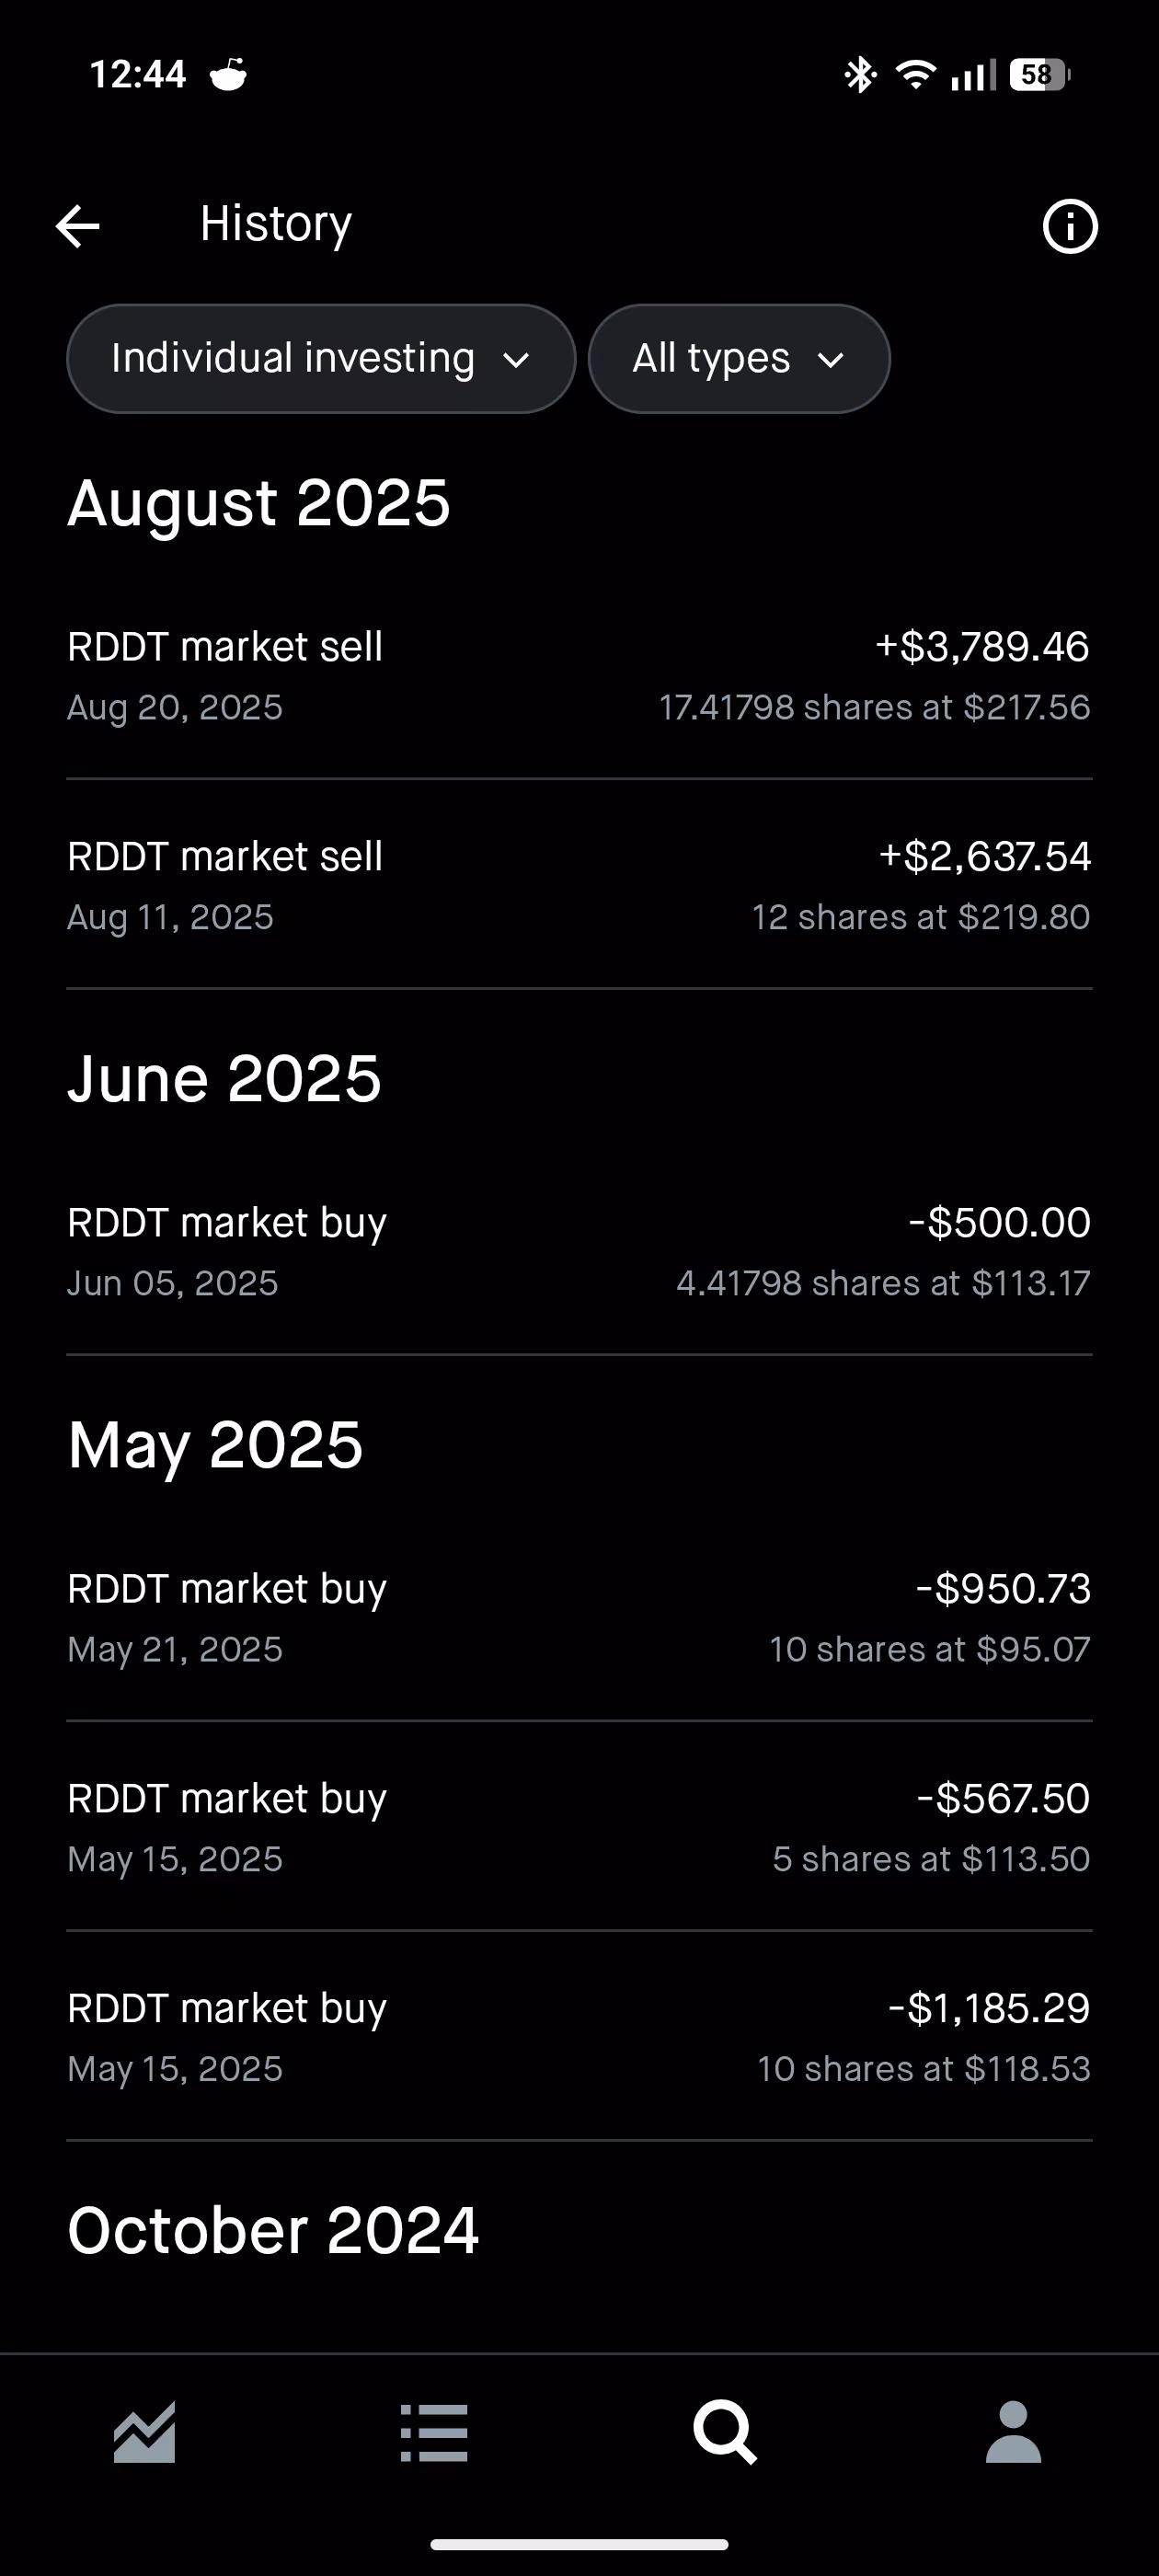Open Jun 05 RDDT market buy
This screenshot has width=1159, height=2576.
[x=579, y=1251]
